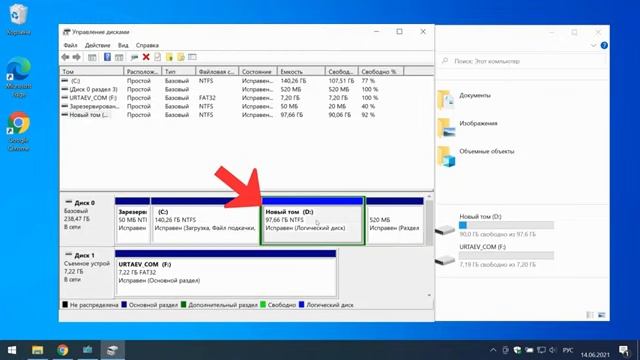
Task: Sort by the Емкость column header
Action: point(301,71)
